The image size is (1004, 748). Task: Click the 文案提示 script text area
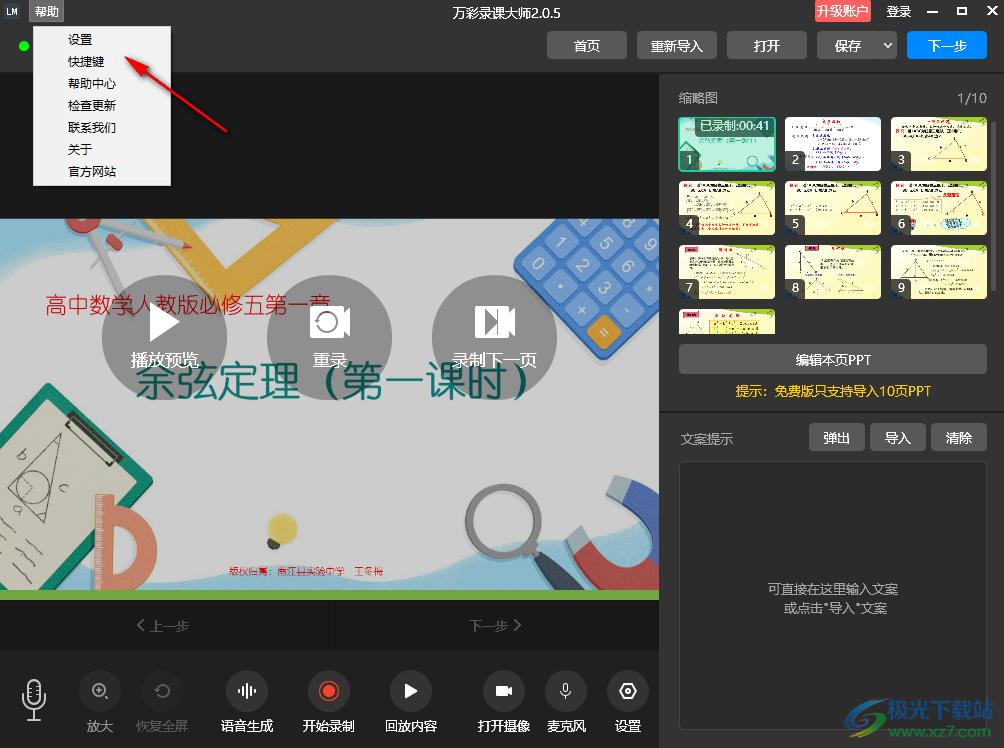832,595
